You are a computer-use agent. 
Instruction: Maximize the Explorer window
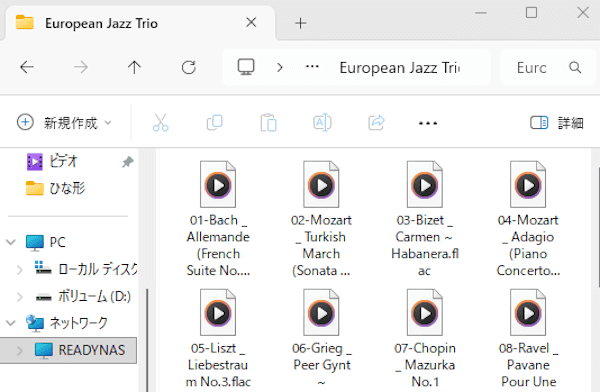531,13
